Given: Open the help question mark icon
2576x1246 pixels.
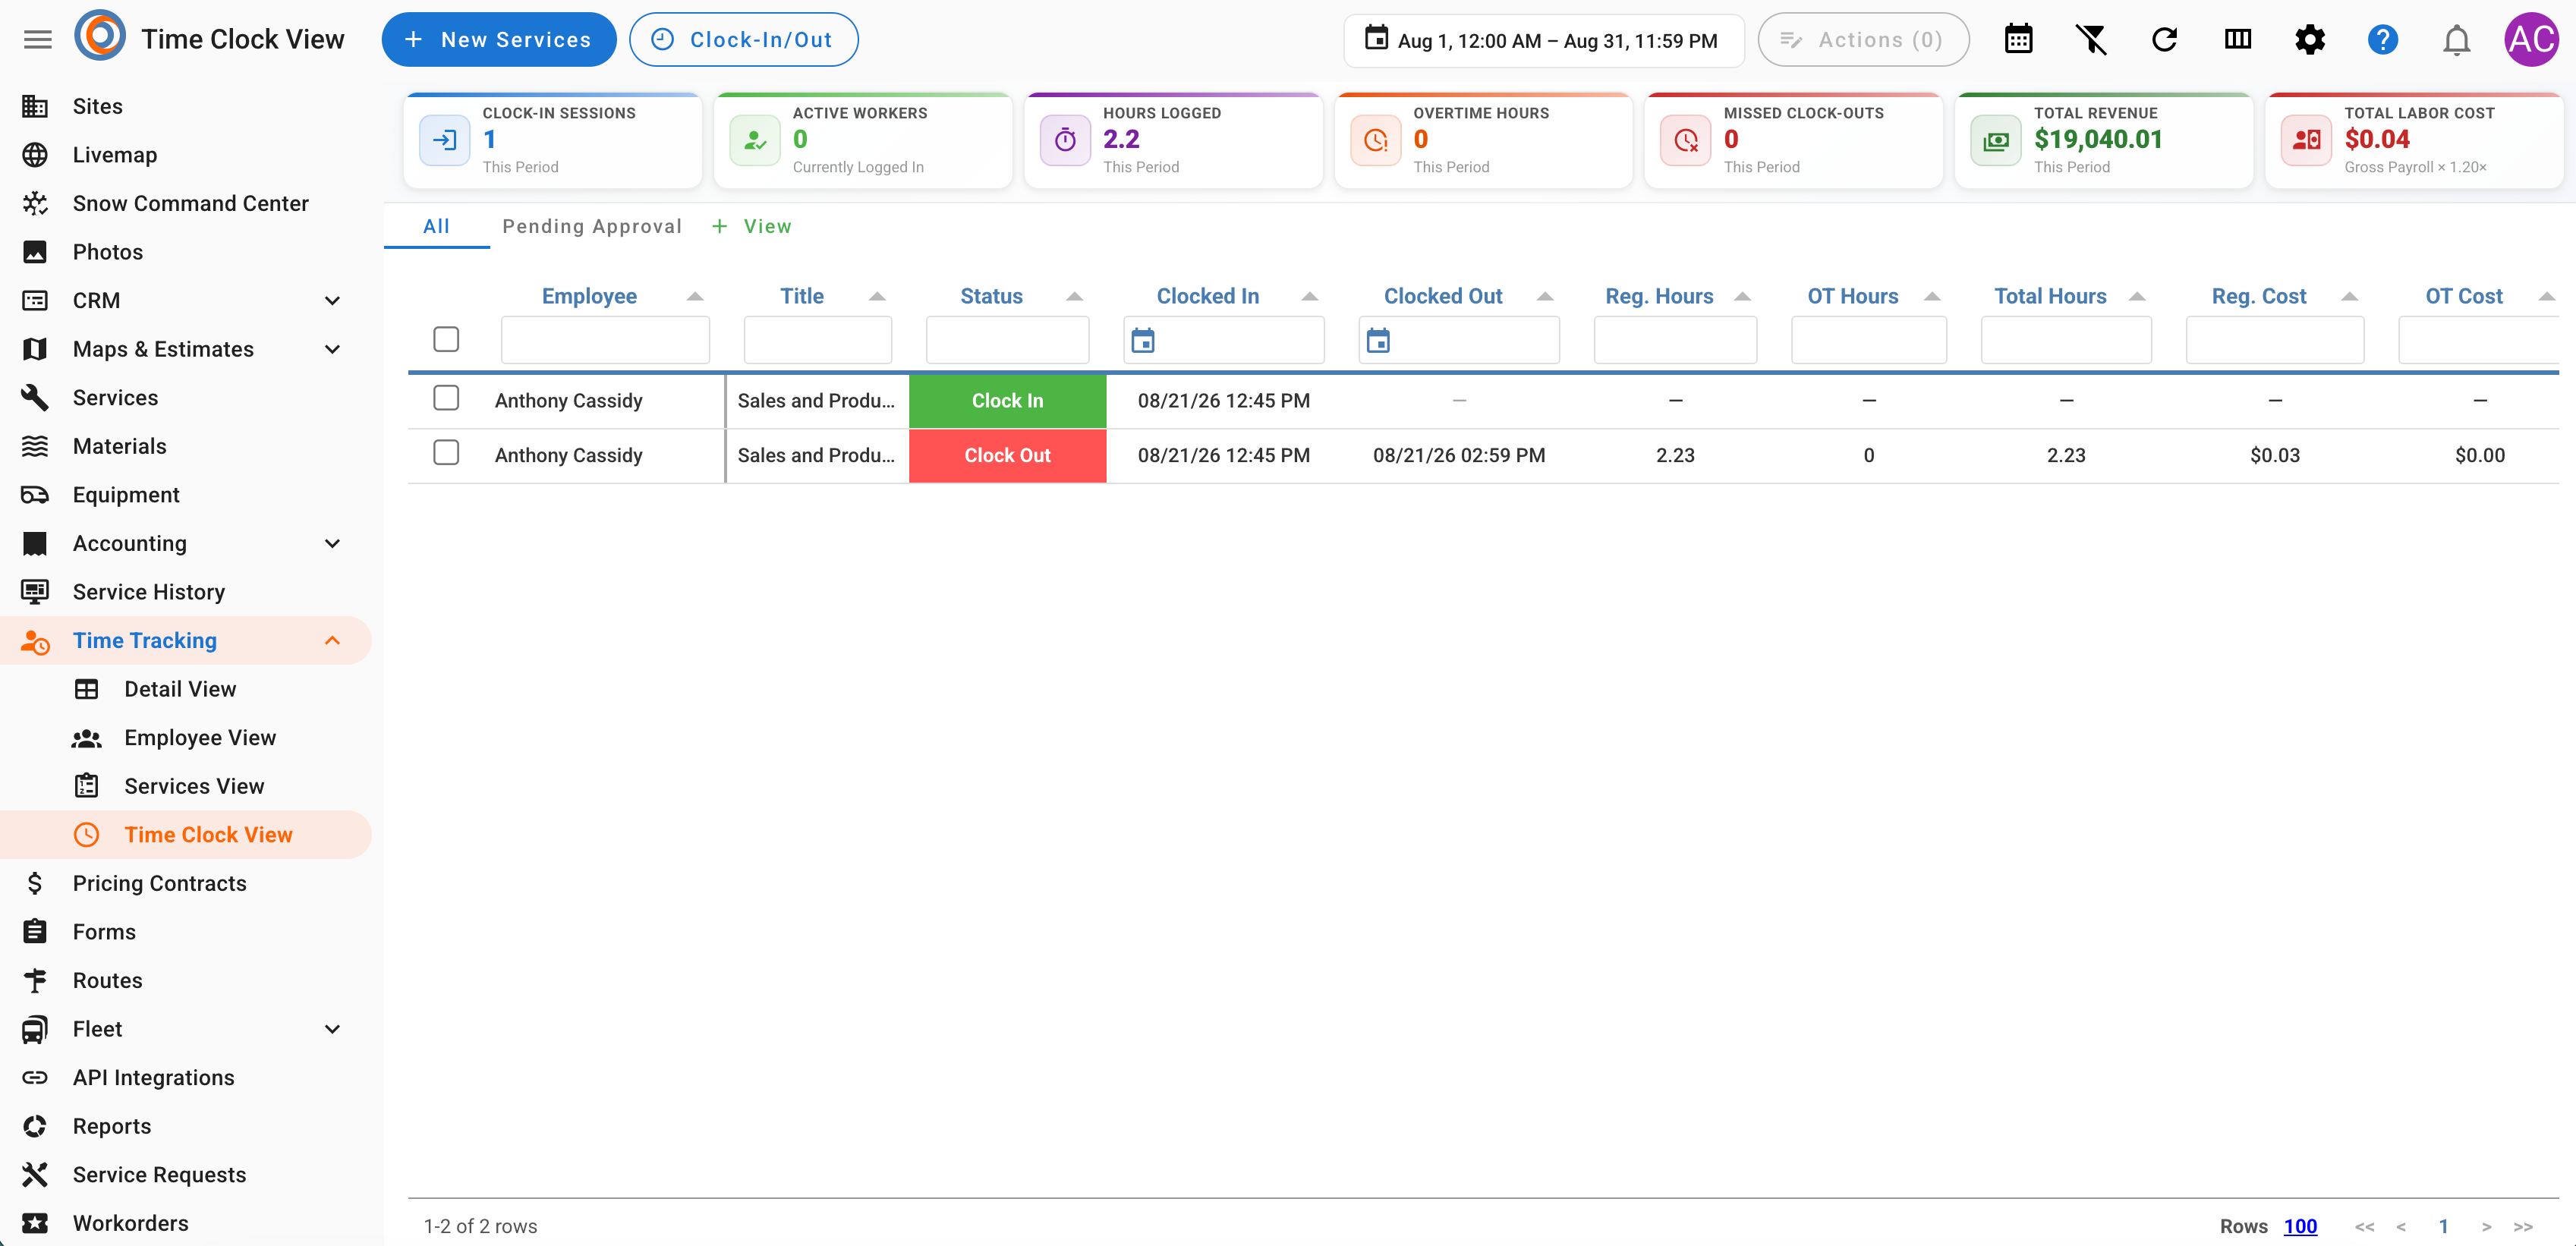Looking at the screenshot, I should point(2383,40).
